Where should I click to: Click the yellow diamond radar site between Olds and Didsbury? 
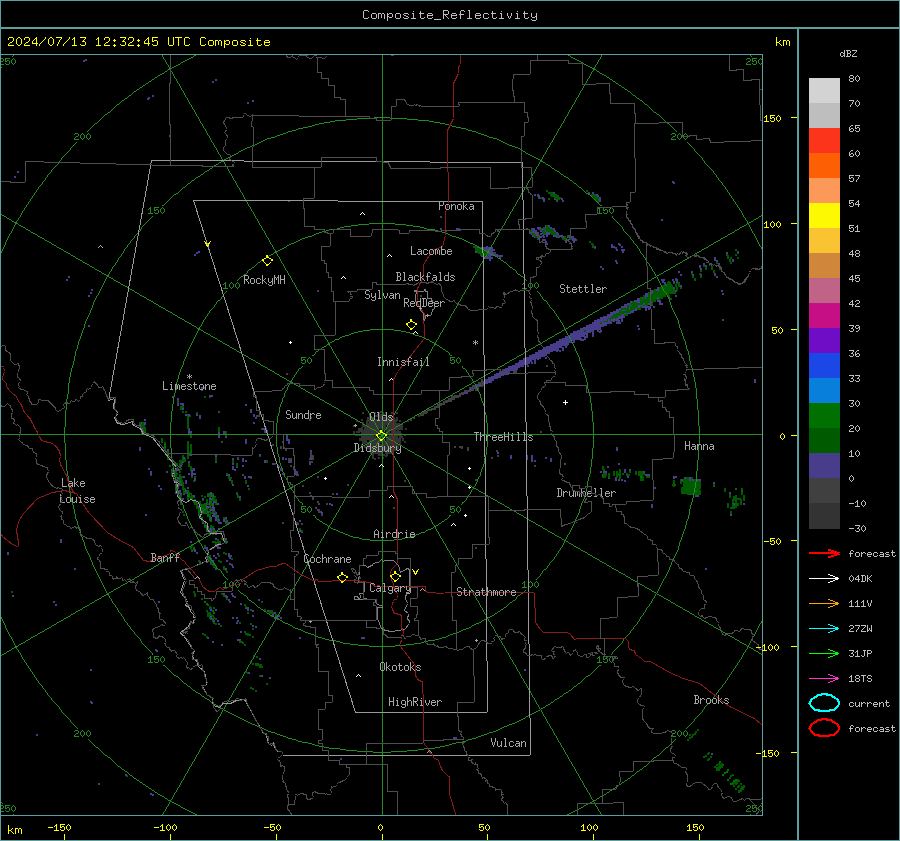tap(381, 435)
